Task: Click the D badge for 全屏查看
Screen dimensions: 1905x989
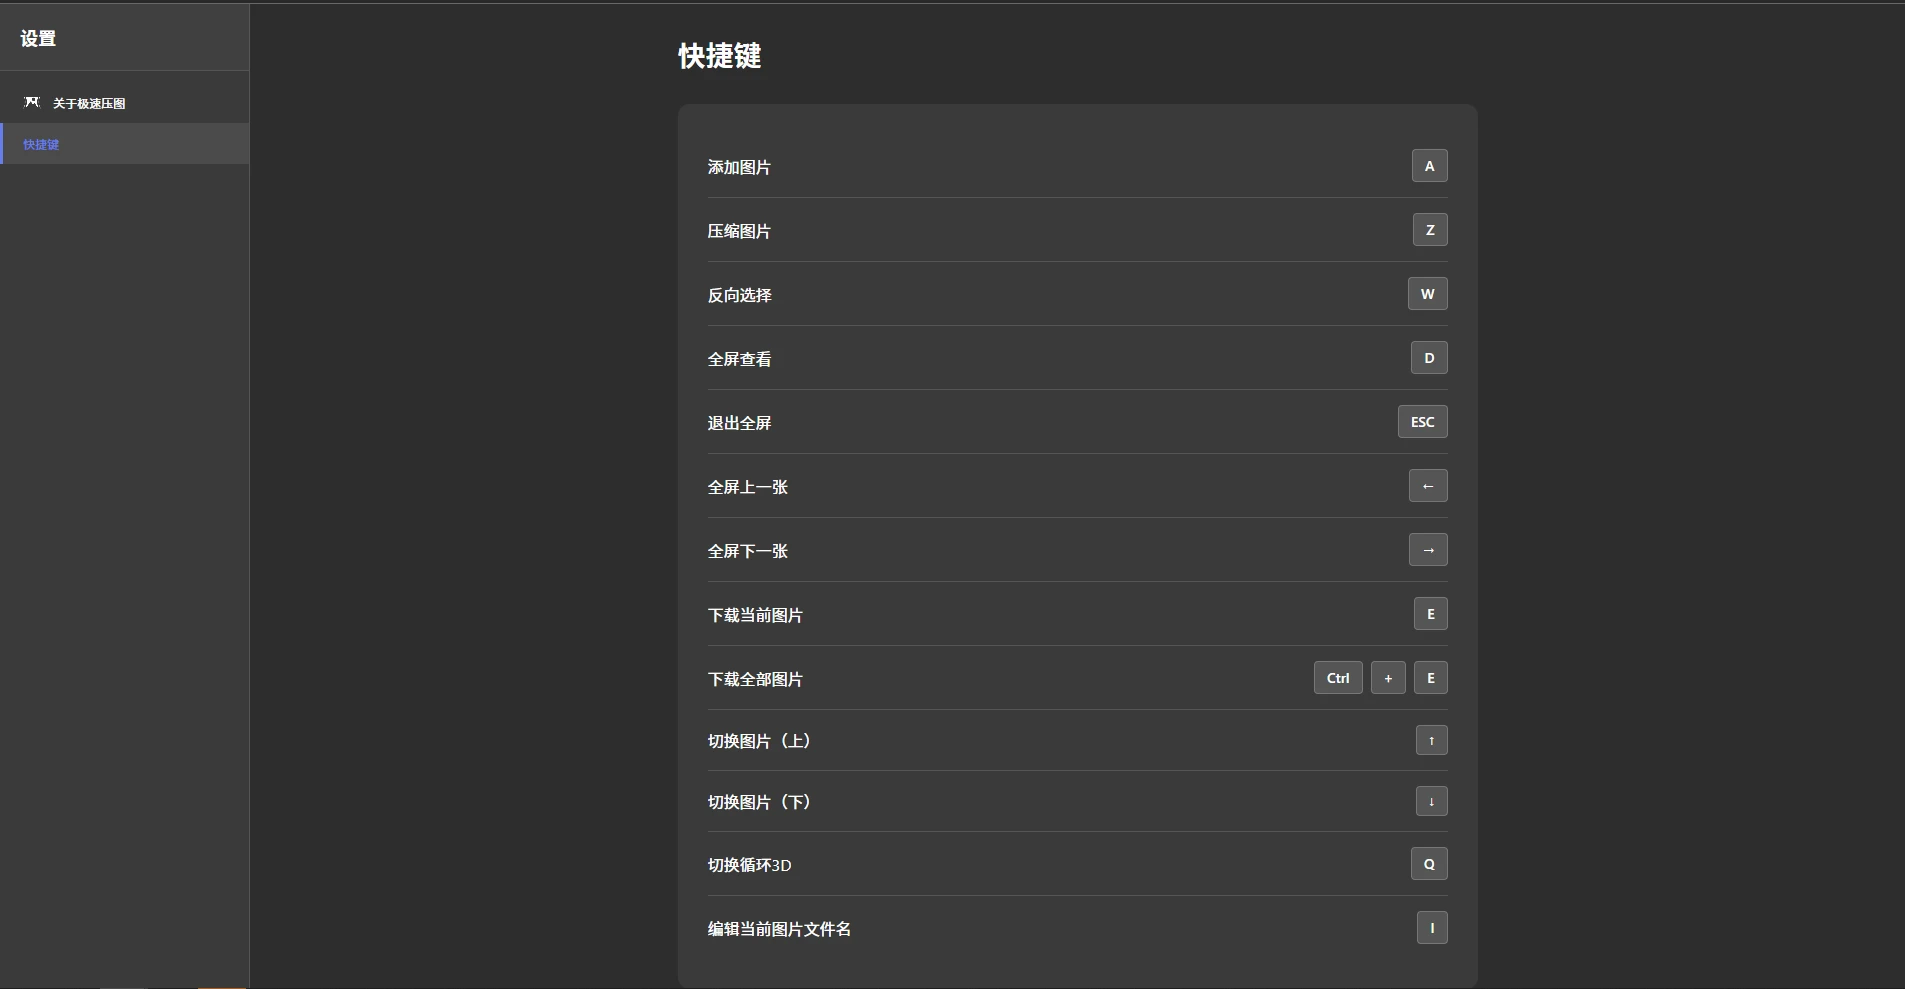Action: pyautogui.click(x=1427, y=357)
